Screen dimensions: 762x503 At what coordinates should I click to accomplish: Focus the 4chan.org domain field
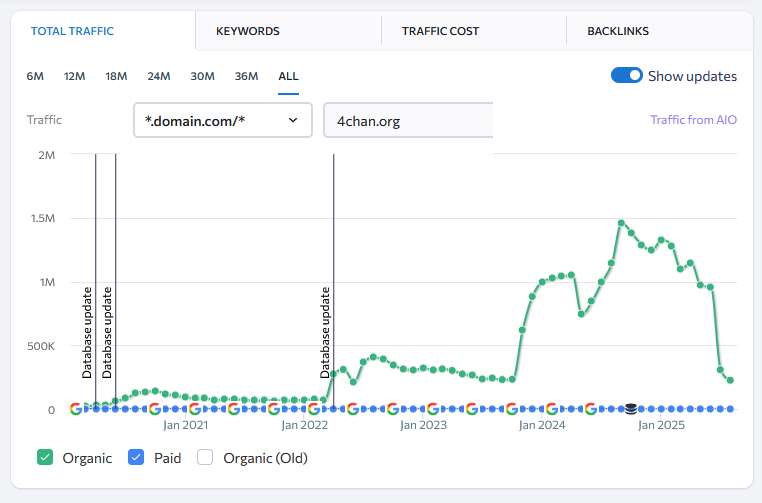point(408,120)
